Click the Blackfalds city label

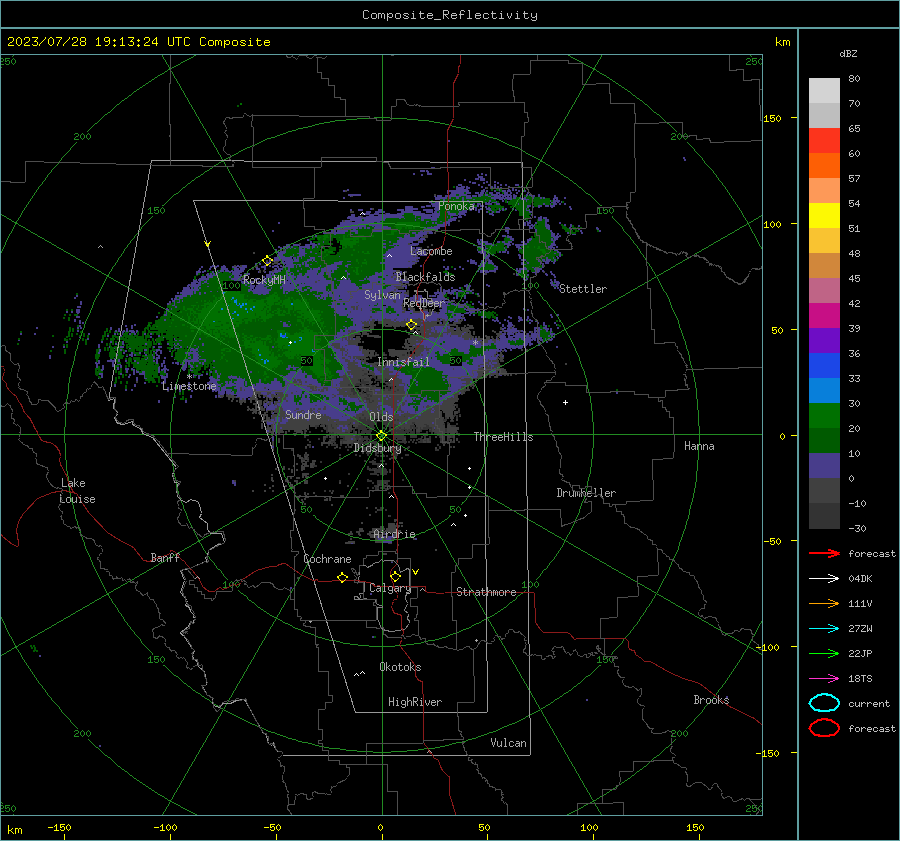tap(425, 277)
